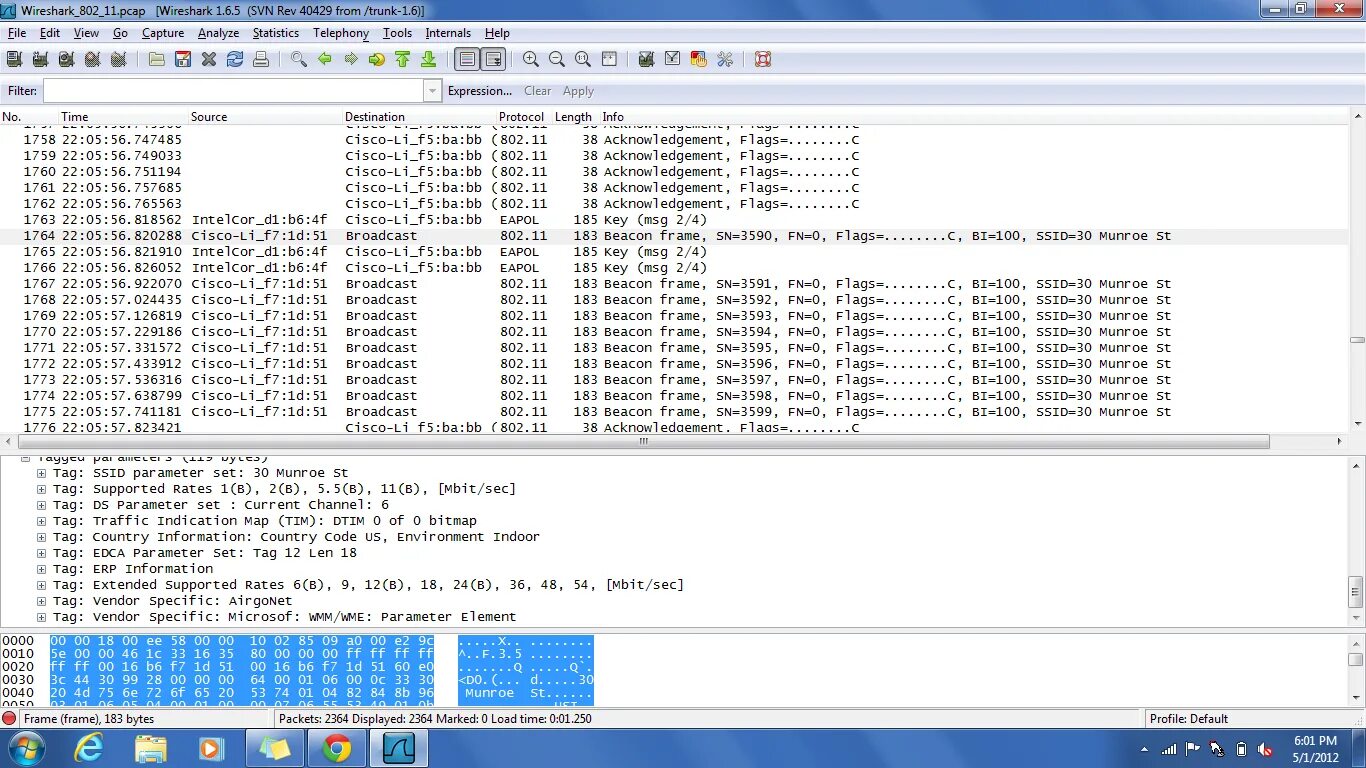Open the Capture menu
This screenshot has height=768, width=1366.
click(x=163, y=33)
